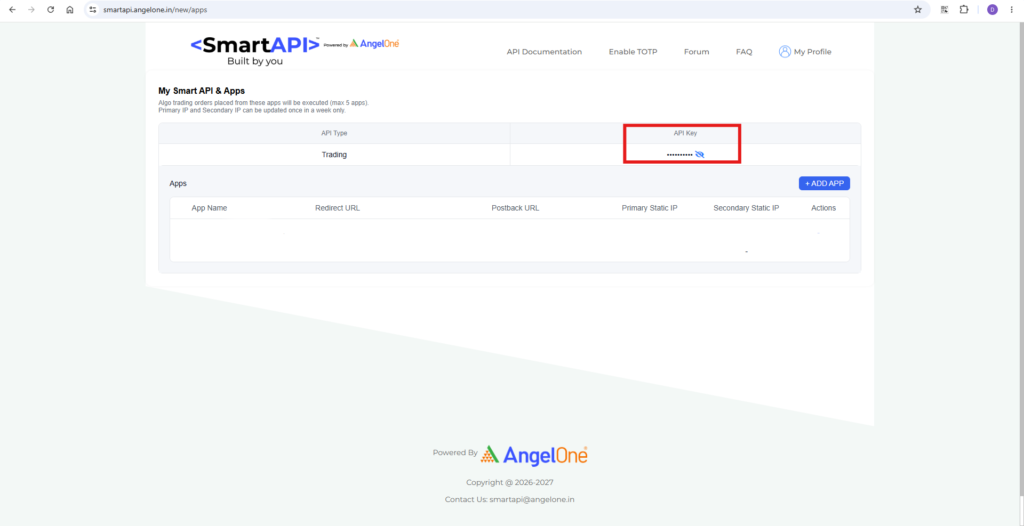Click the Copyright @ 2026-2027 text

coord(509,482)
